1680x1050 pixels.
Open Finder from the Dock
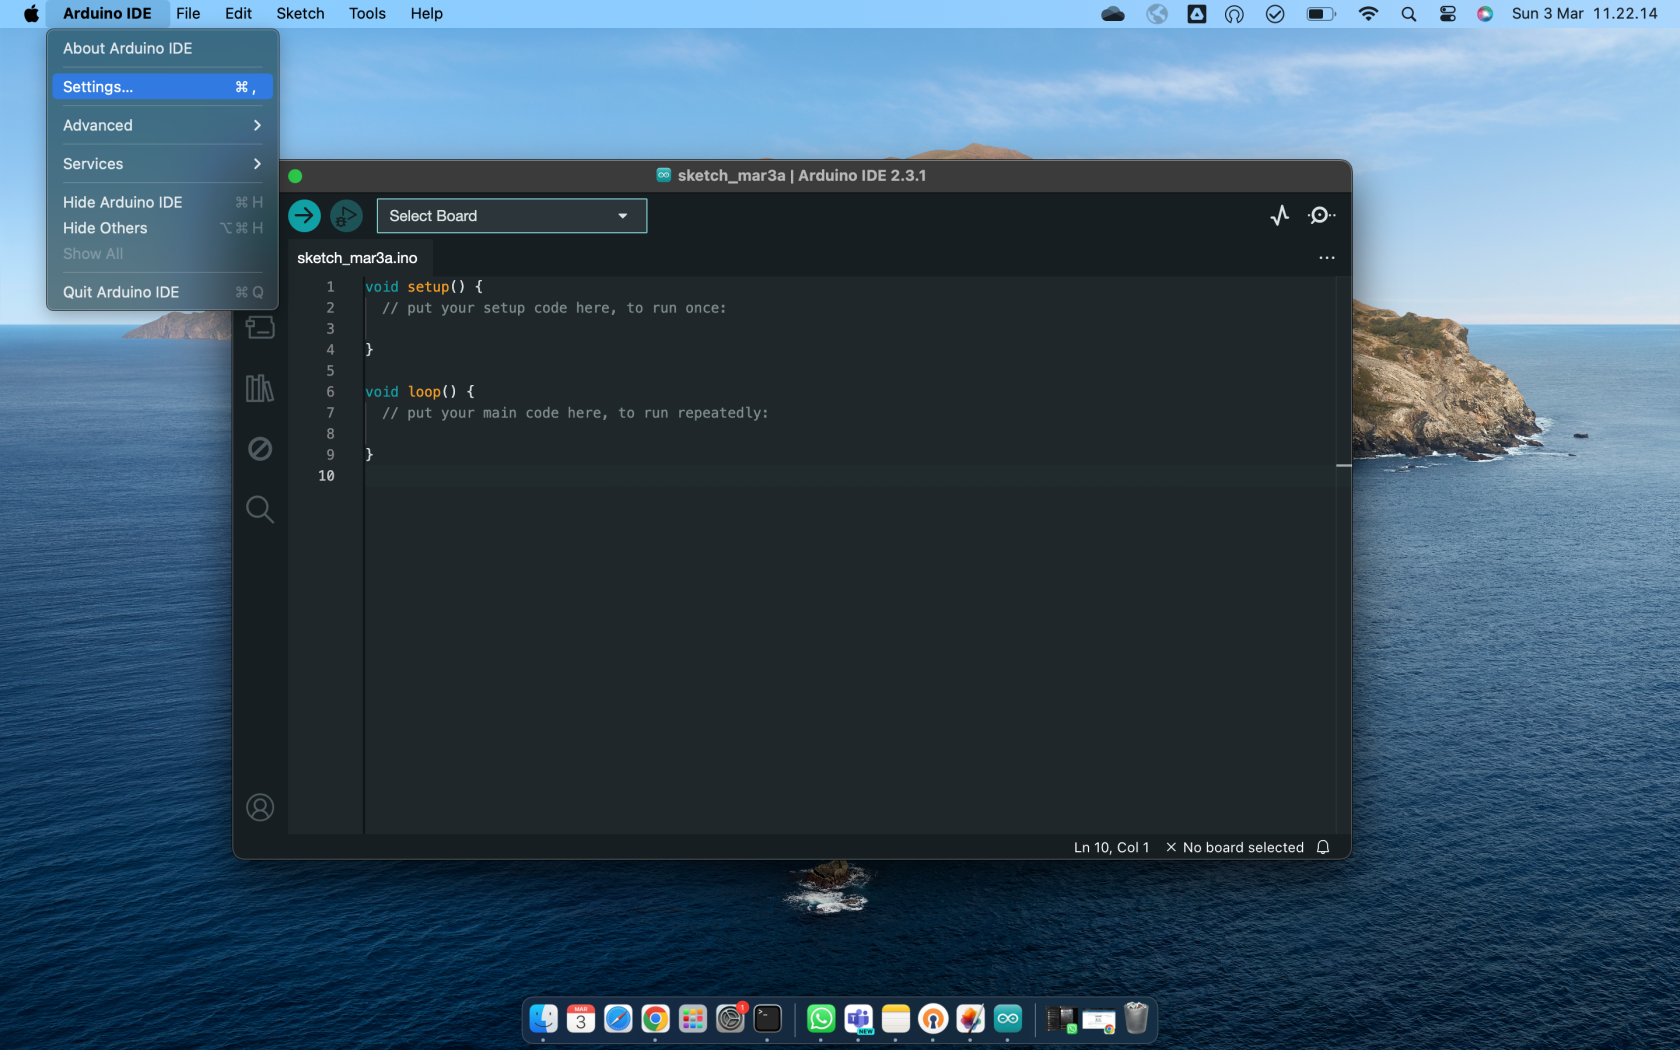(x=543, y=1019)
